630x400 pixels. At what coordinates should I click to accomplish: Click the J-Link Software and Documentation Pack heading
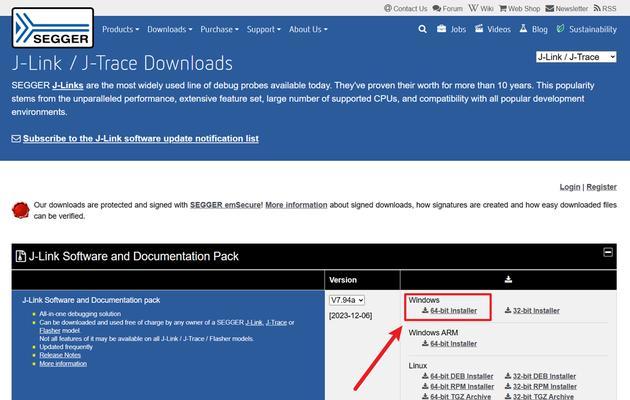point(133,256)
